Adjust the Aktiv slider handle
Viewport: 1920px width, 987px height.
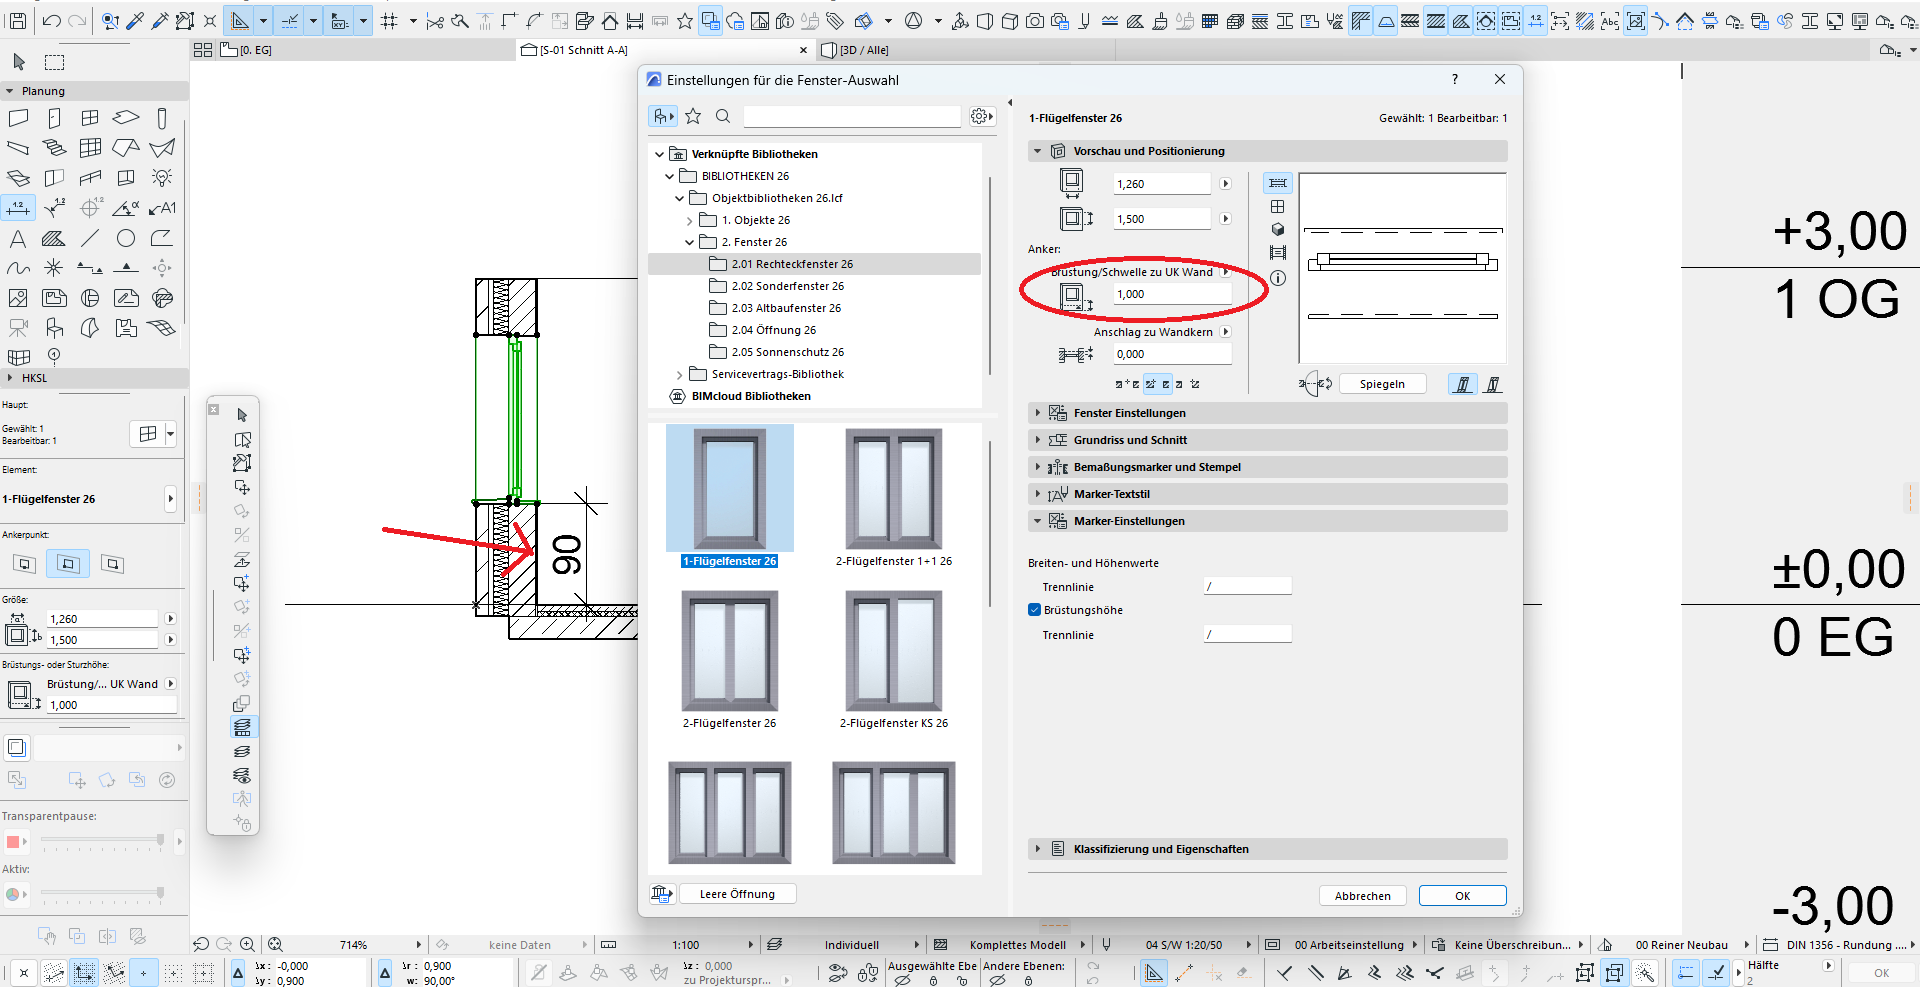(x=160, y=894)
